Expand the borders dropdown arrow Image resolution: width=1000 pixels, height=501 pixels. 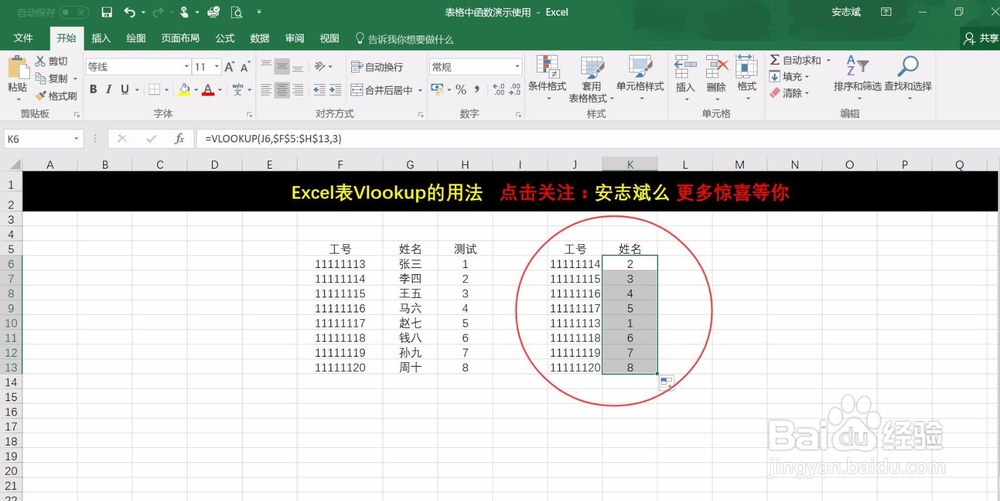(166, 90)
